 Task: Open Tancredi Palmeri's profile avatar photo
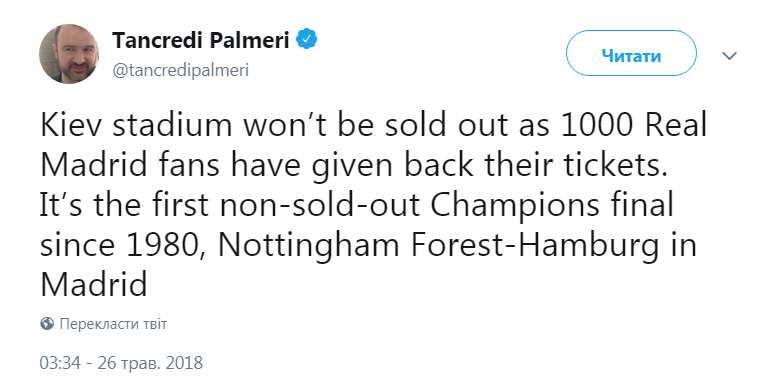(68, 54)
